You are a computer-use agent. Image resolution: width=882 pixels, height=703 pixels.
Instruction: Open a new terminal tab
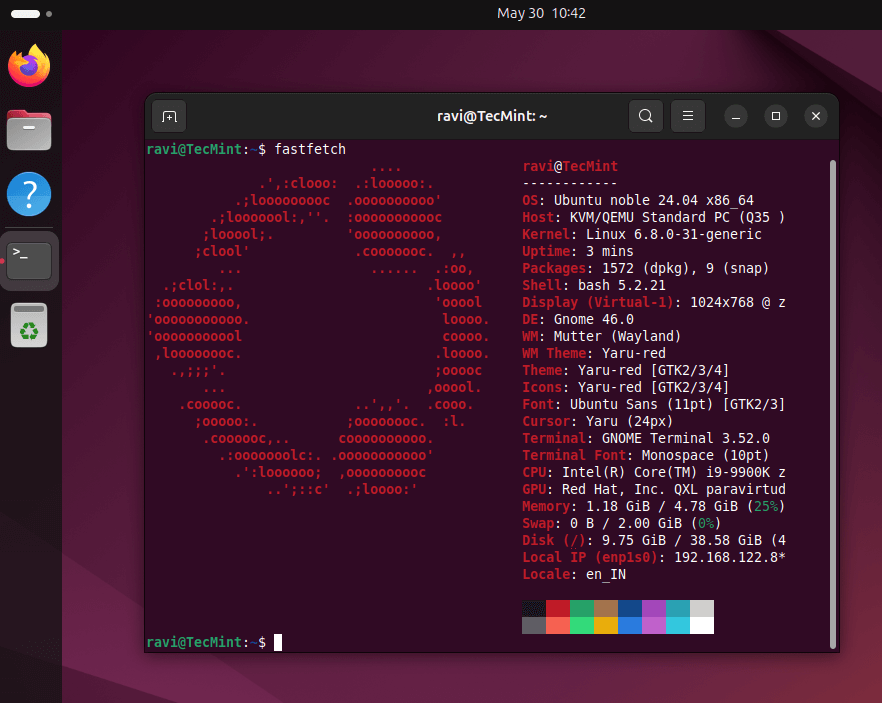tap(169, 117)
